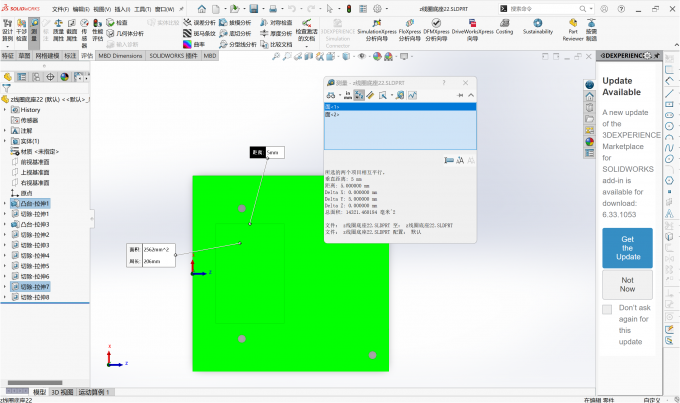Pin the 3DEXPERIENCE task pane

click(x=657, y=56)
